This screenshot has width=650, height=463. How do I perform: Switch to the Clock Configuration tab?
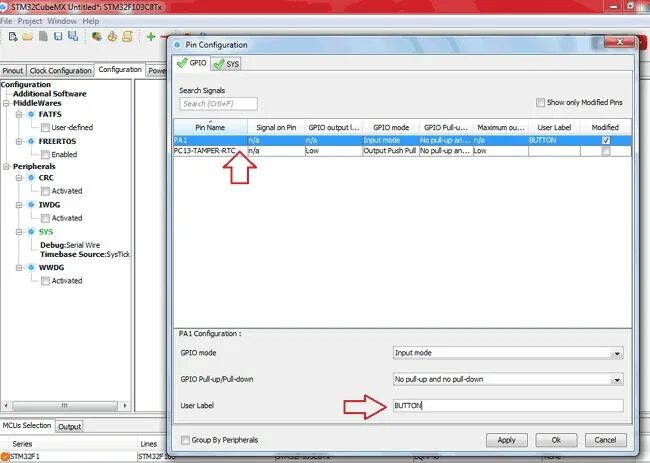click(61, 71)
